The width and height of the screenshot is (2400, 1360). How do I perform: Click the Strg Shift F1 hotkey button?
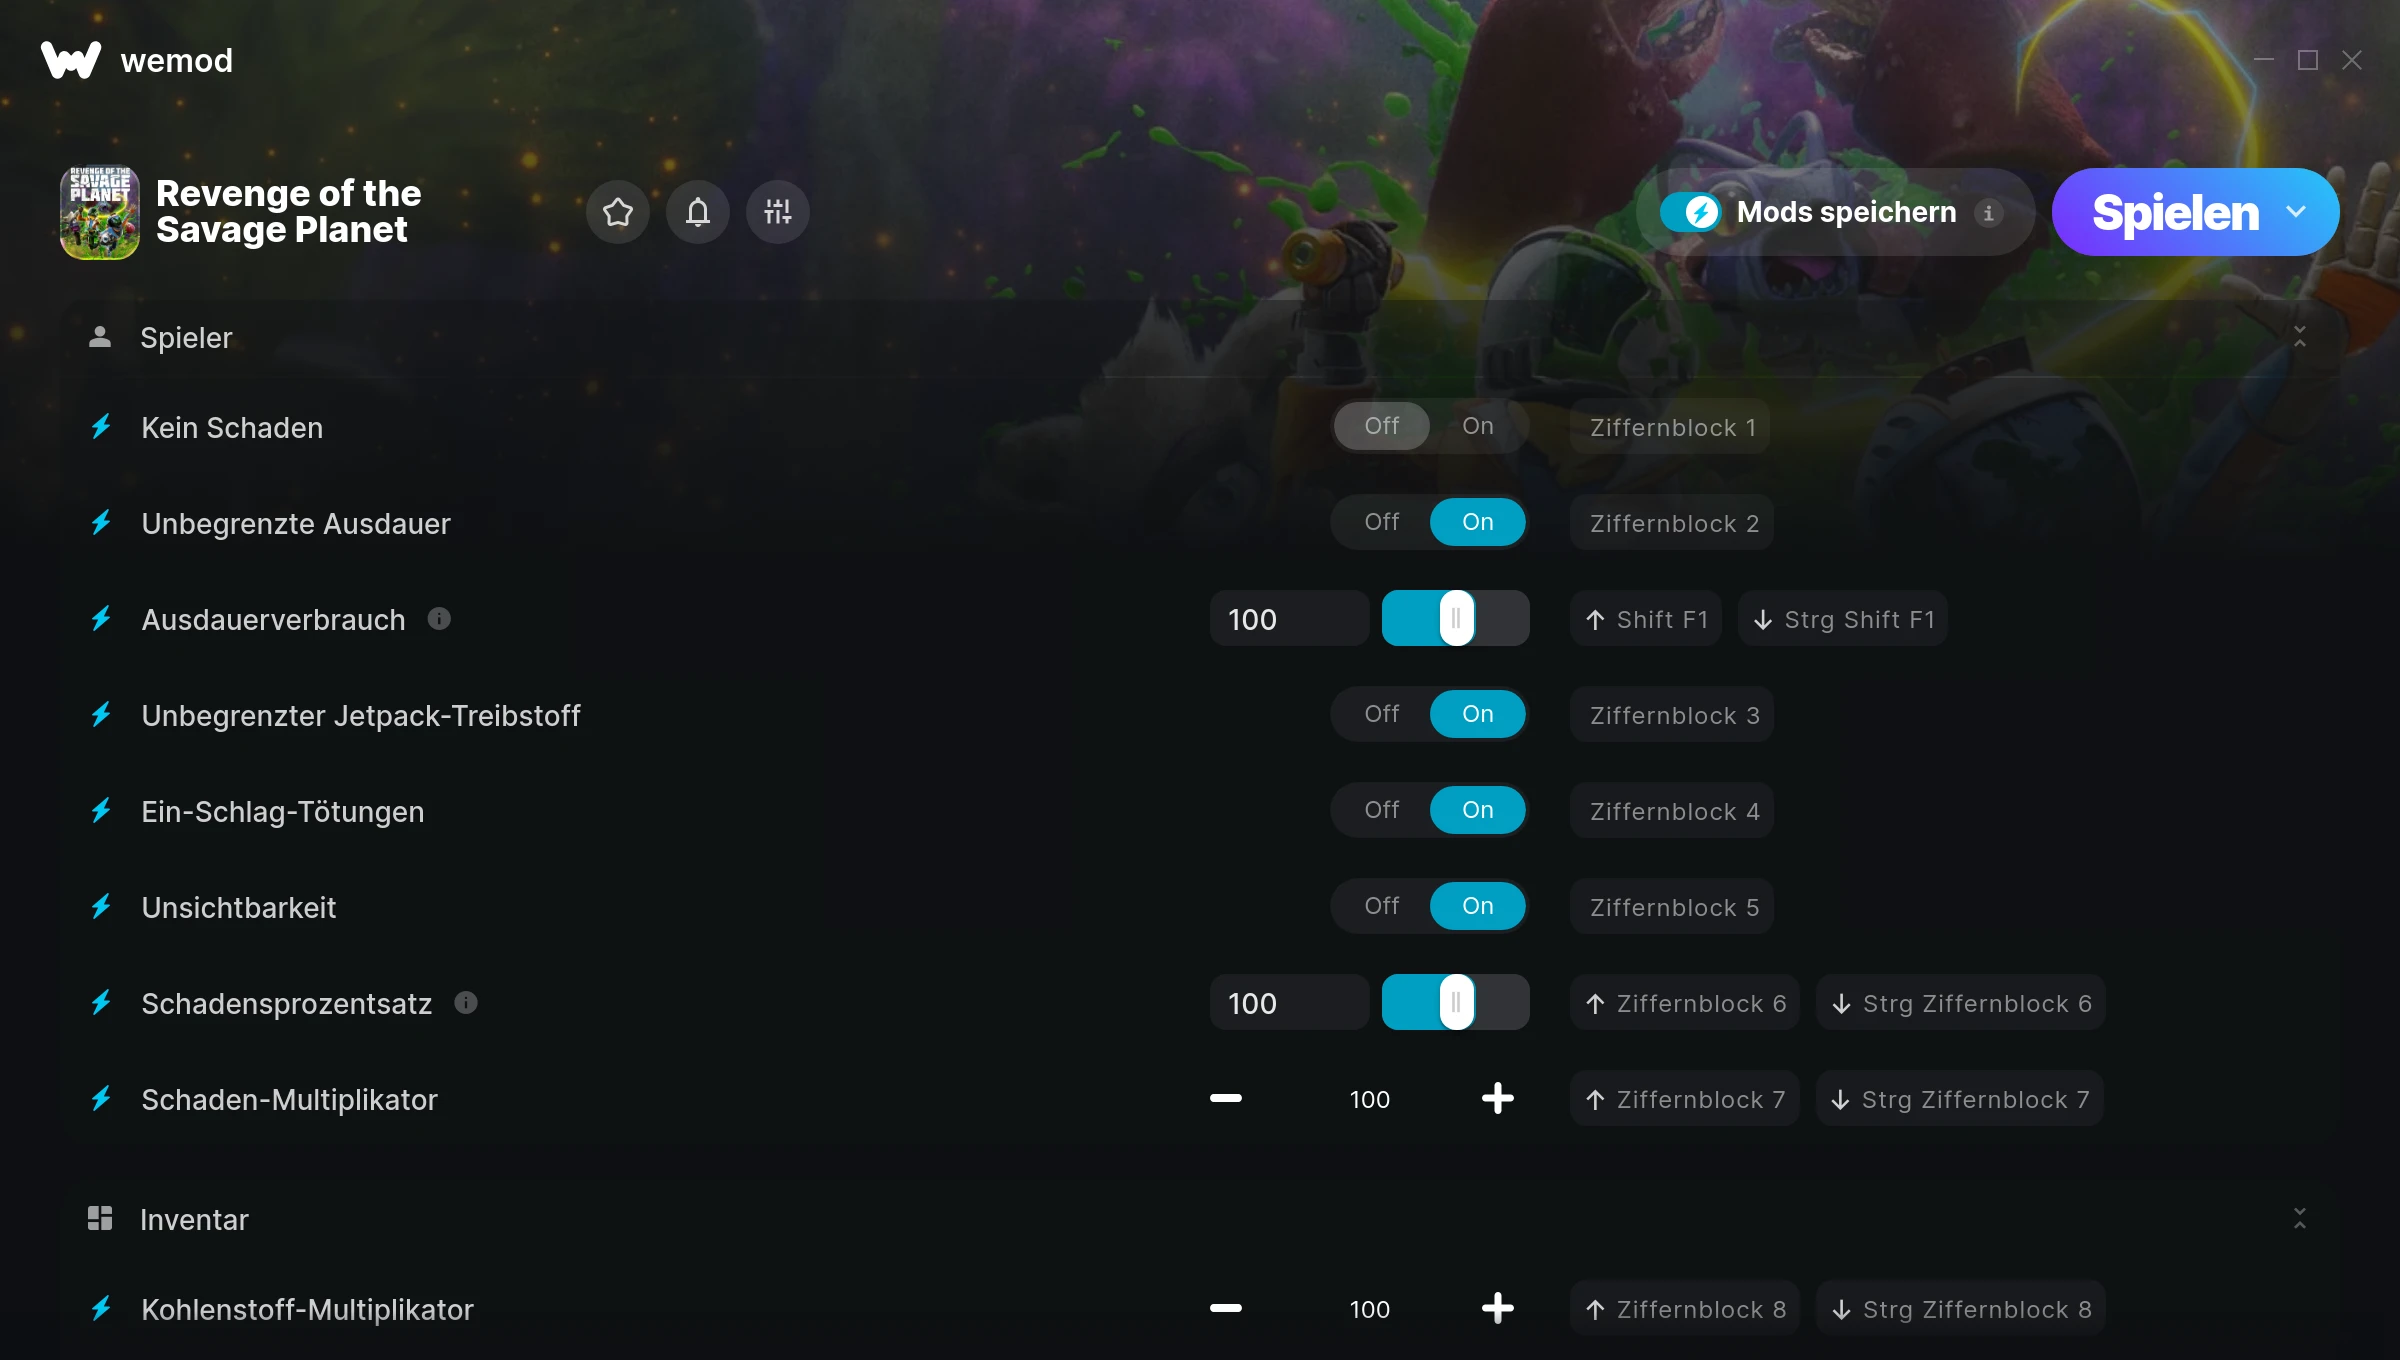tap(1844, 619)
